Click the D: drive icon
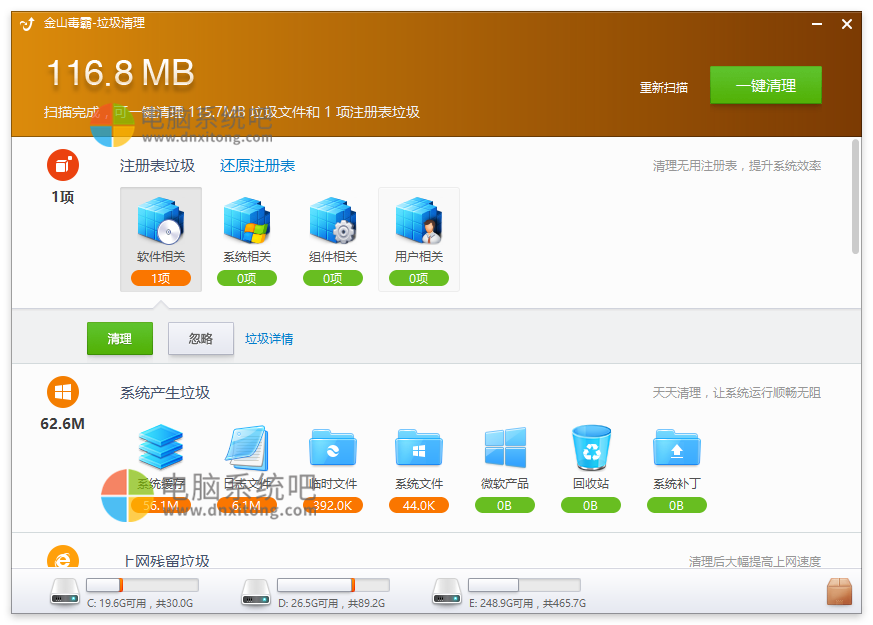873x625 pixels. pos(256,592)
